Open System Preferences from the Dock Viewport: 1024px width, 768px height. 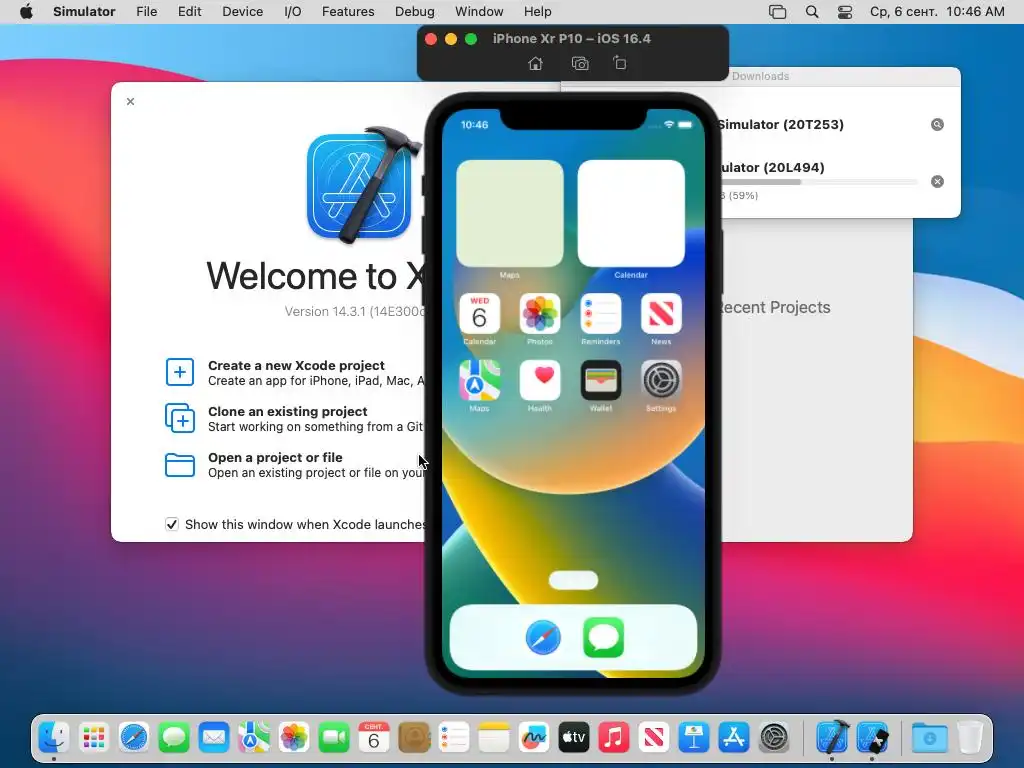(x=774, y=738)
